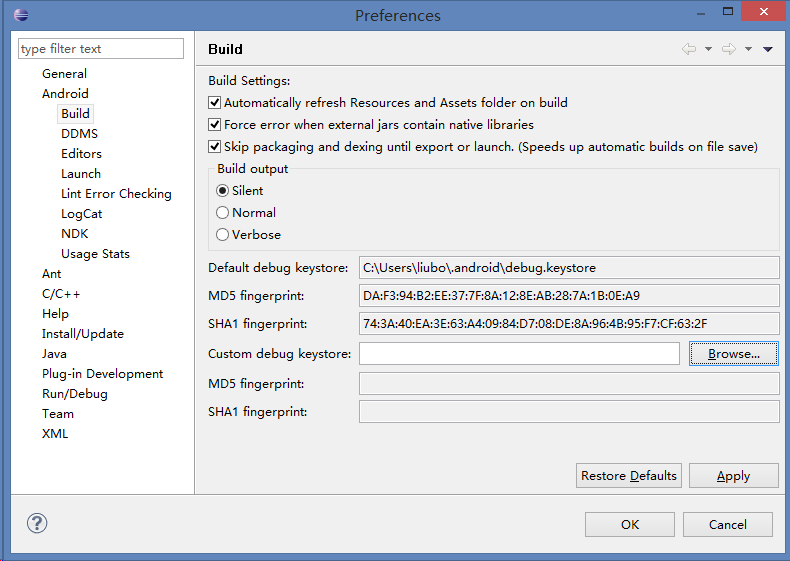Screen dimensions: 790x561
Task: Dismiss dialog with Cancel button
Action: (728, 524)
